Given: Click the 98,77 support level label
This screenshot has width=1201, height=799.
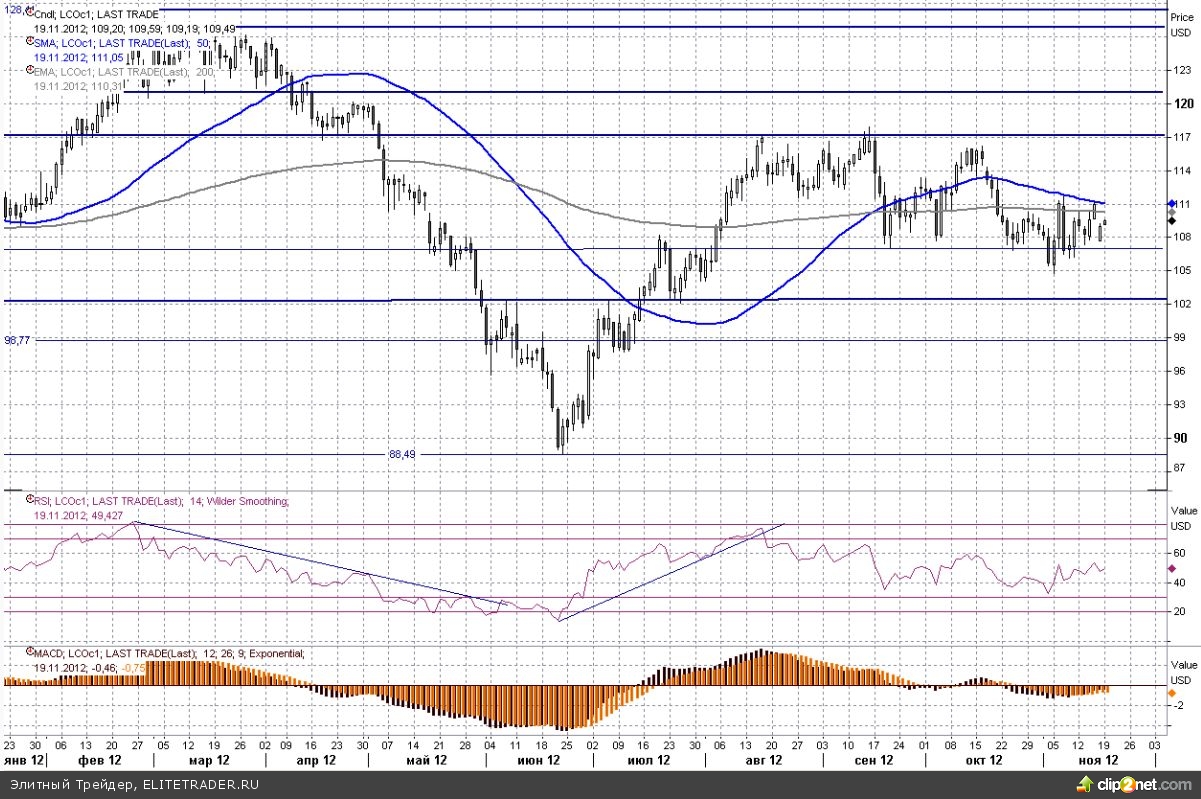Looking at the screenshot, I should click(17, 340).
